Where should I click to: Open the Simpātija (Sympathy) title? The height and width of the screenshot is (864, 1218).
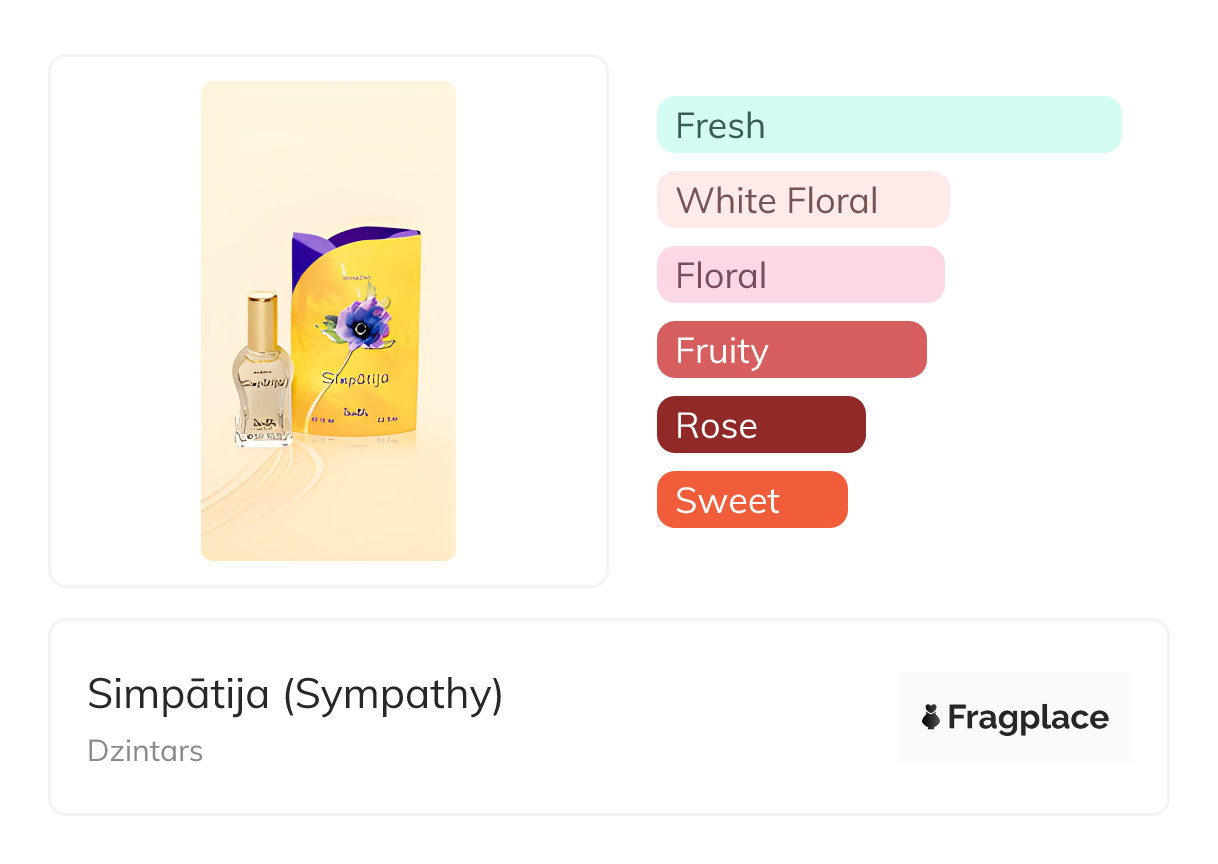tap(295, 694)
